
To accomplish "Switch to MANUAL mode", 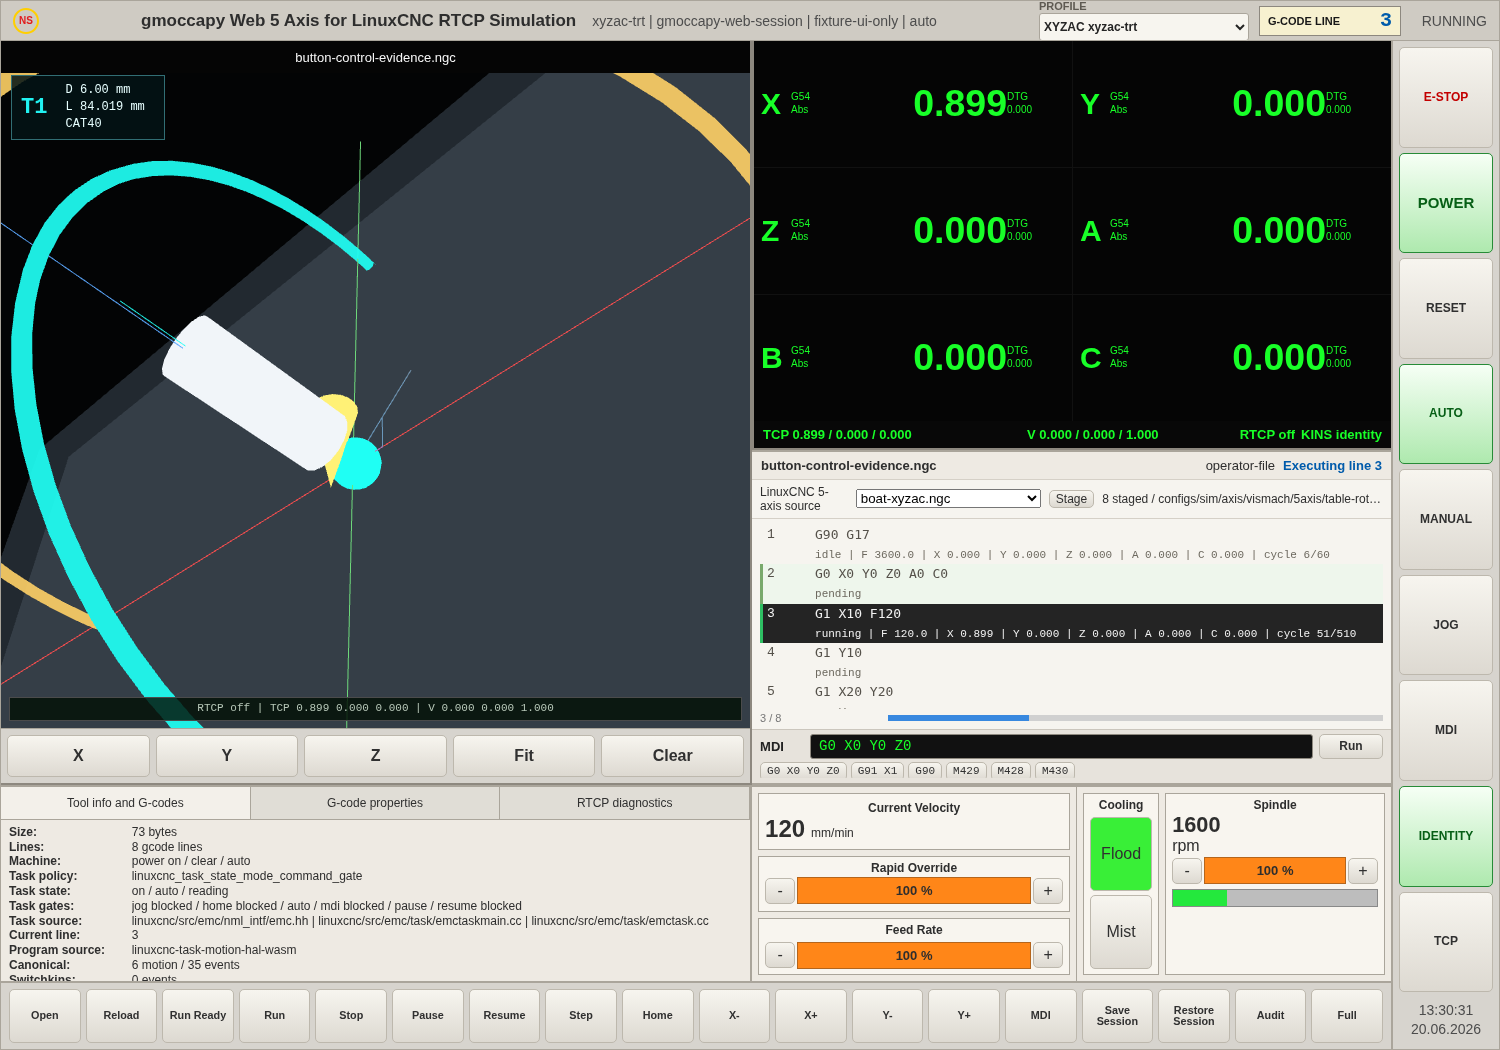I will [1446, 519].
